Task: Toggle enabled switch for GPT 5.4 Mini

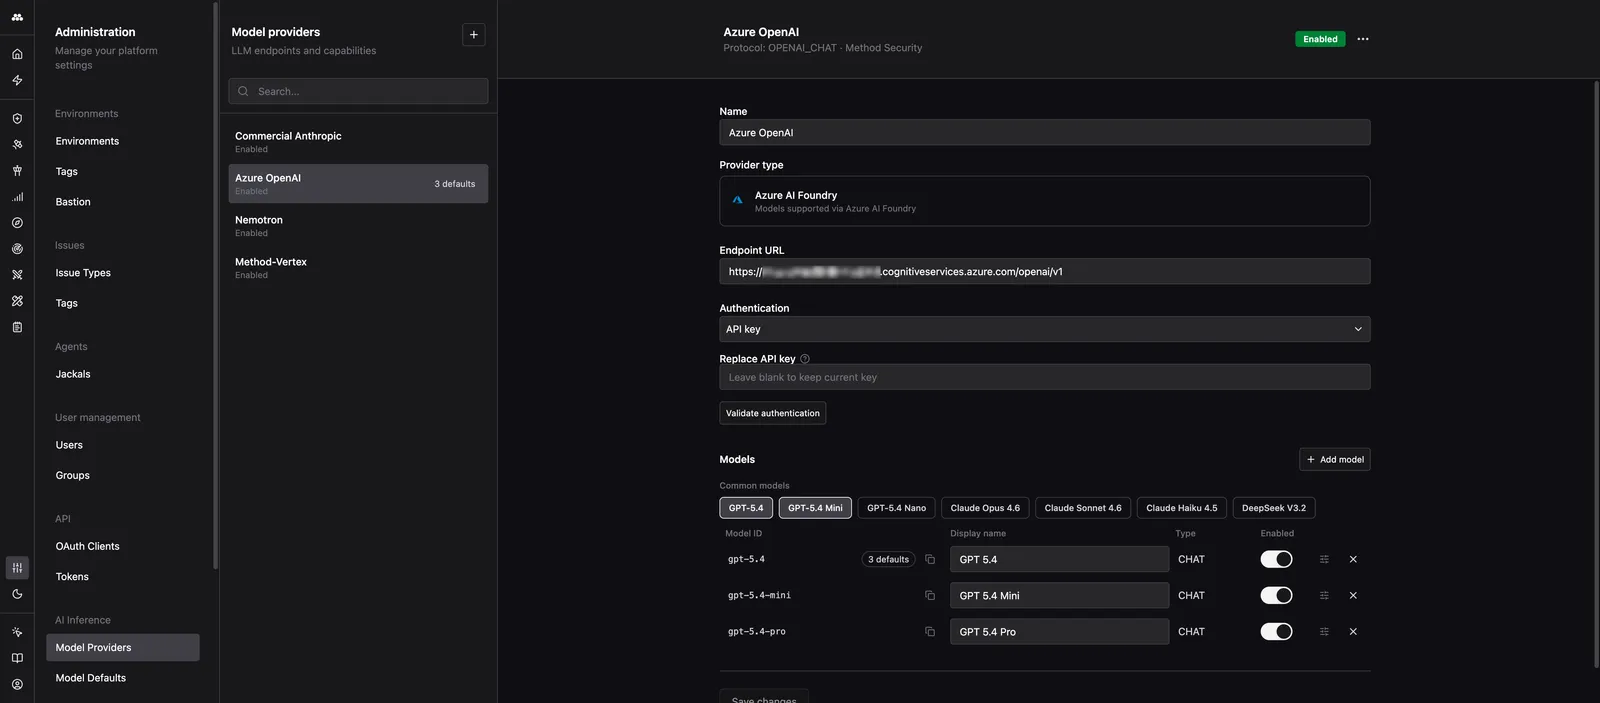Action: (x=1276, y=596)
